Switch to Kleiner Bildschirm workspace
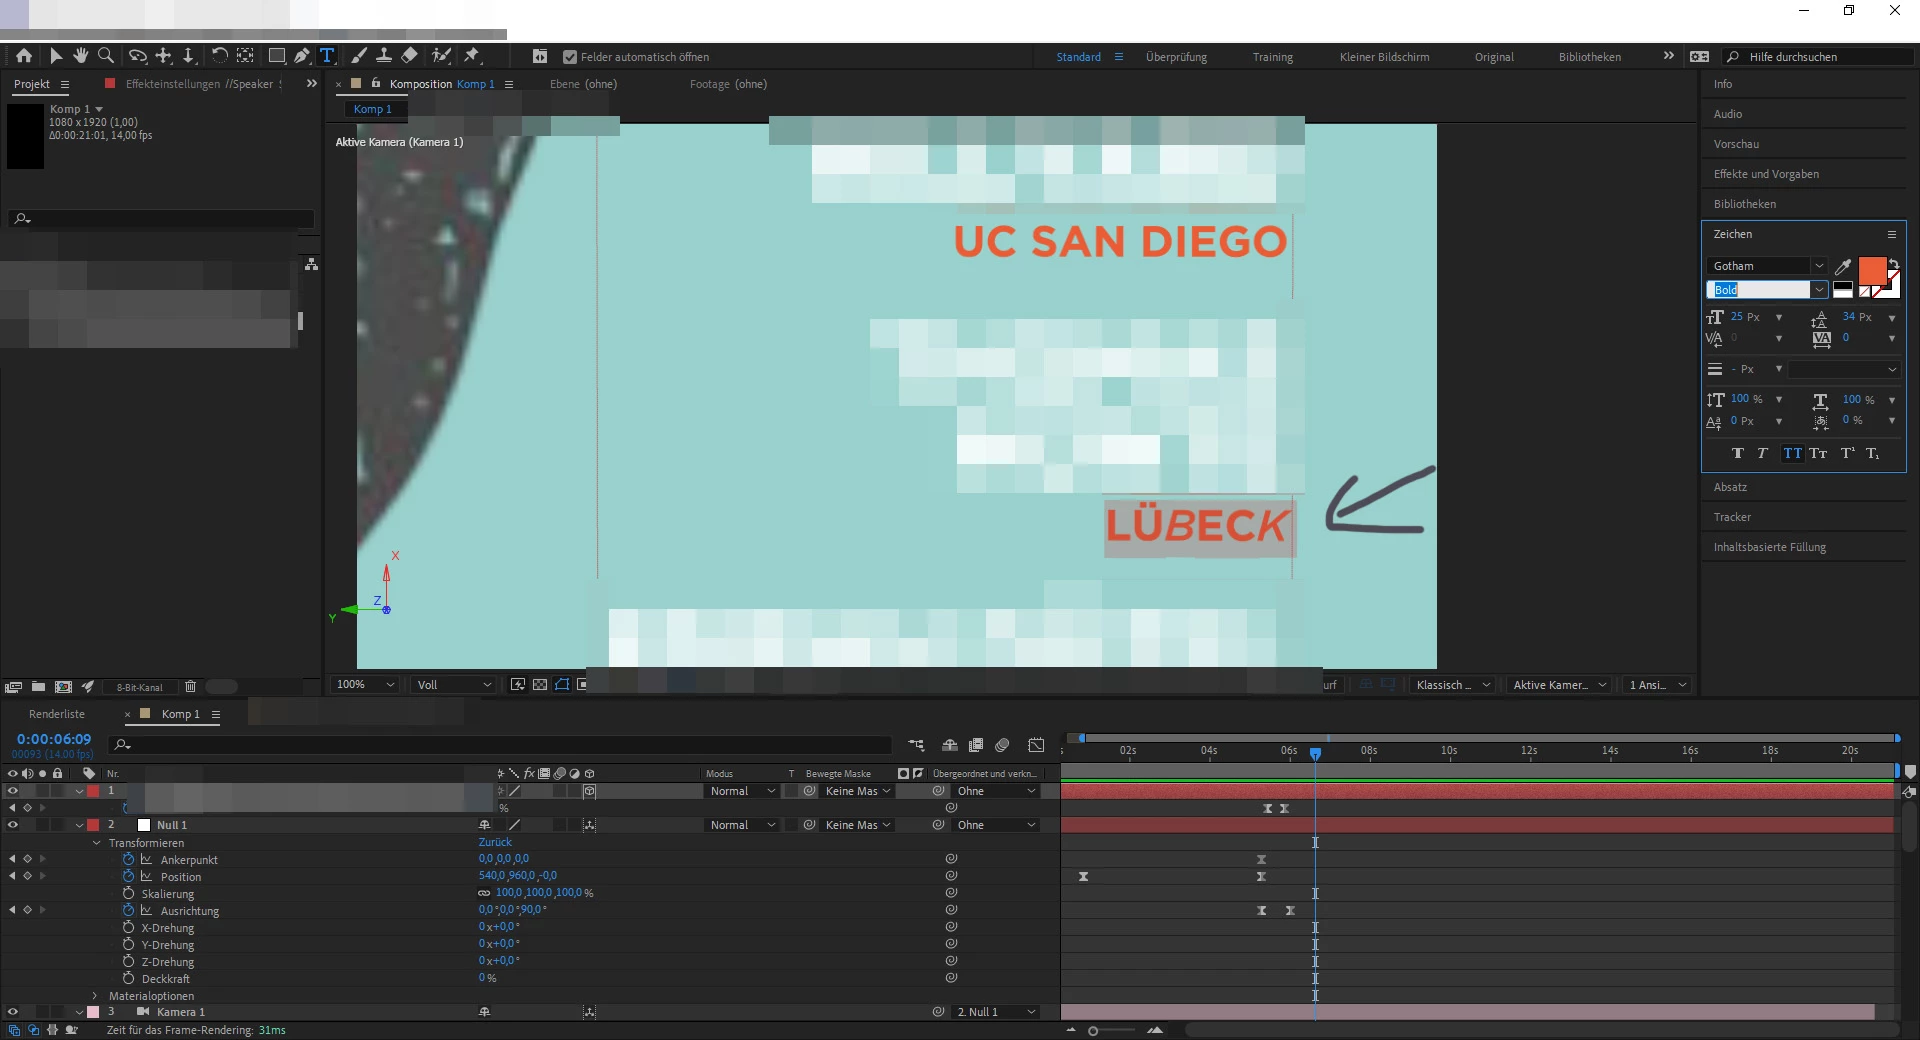 point(1384,57)
